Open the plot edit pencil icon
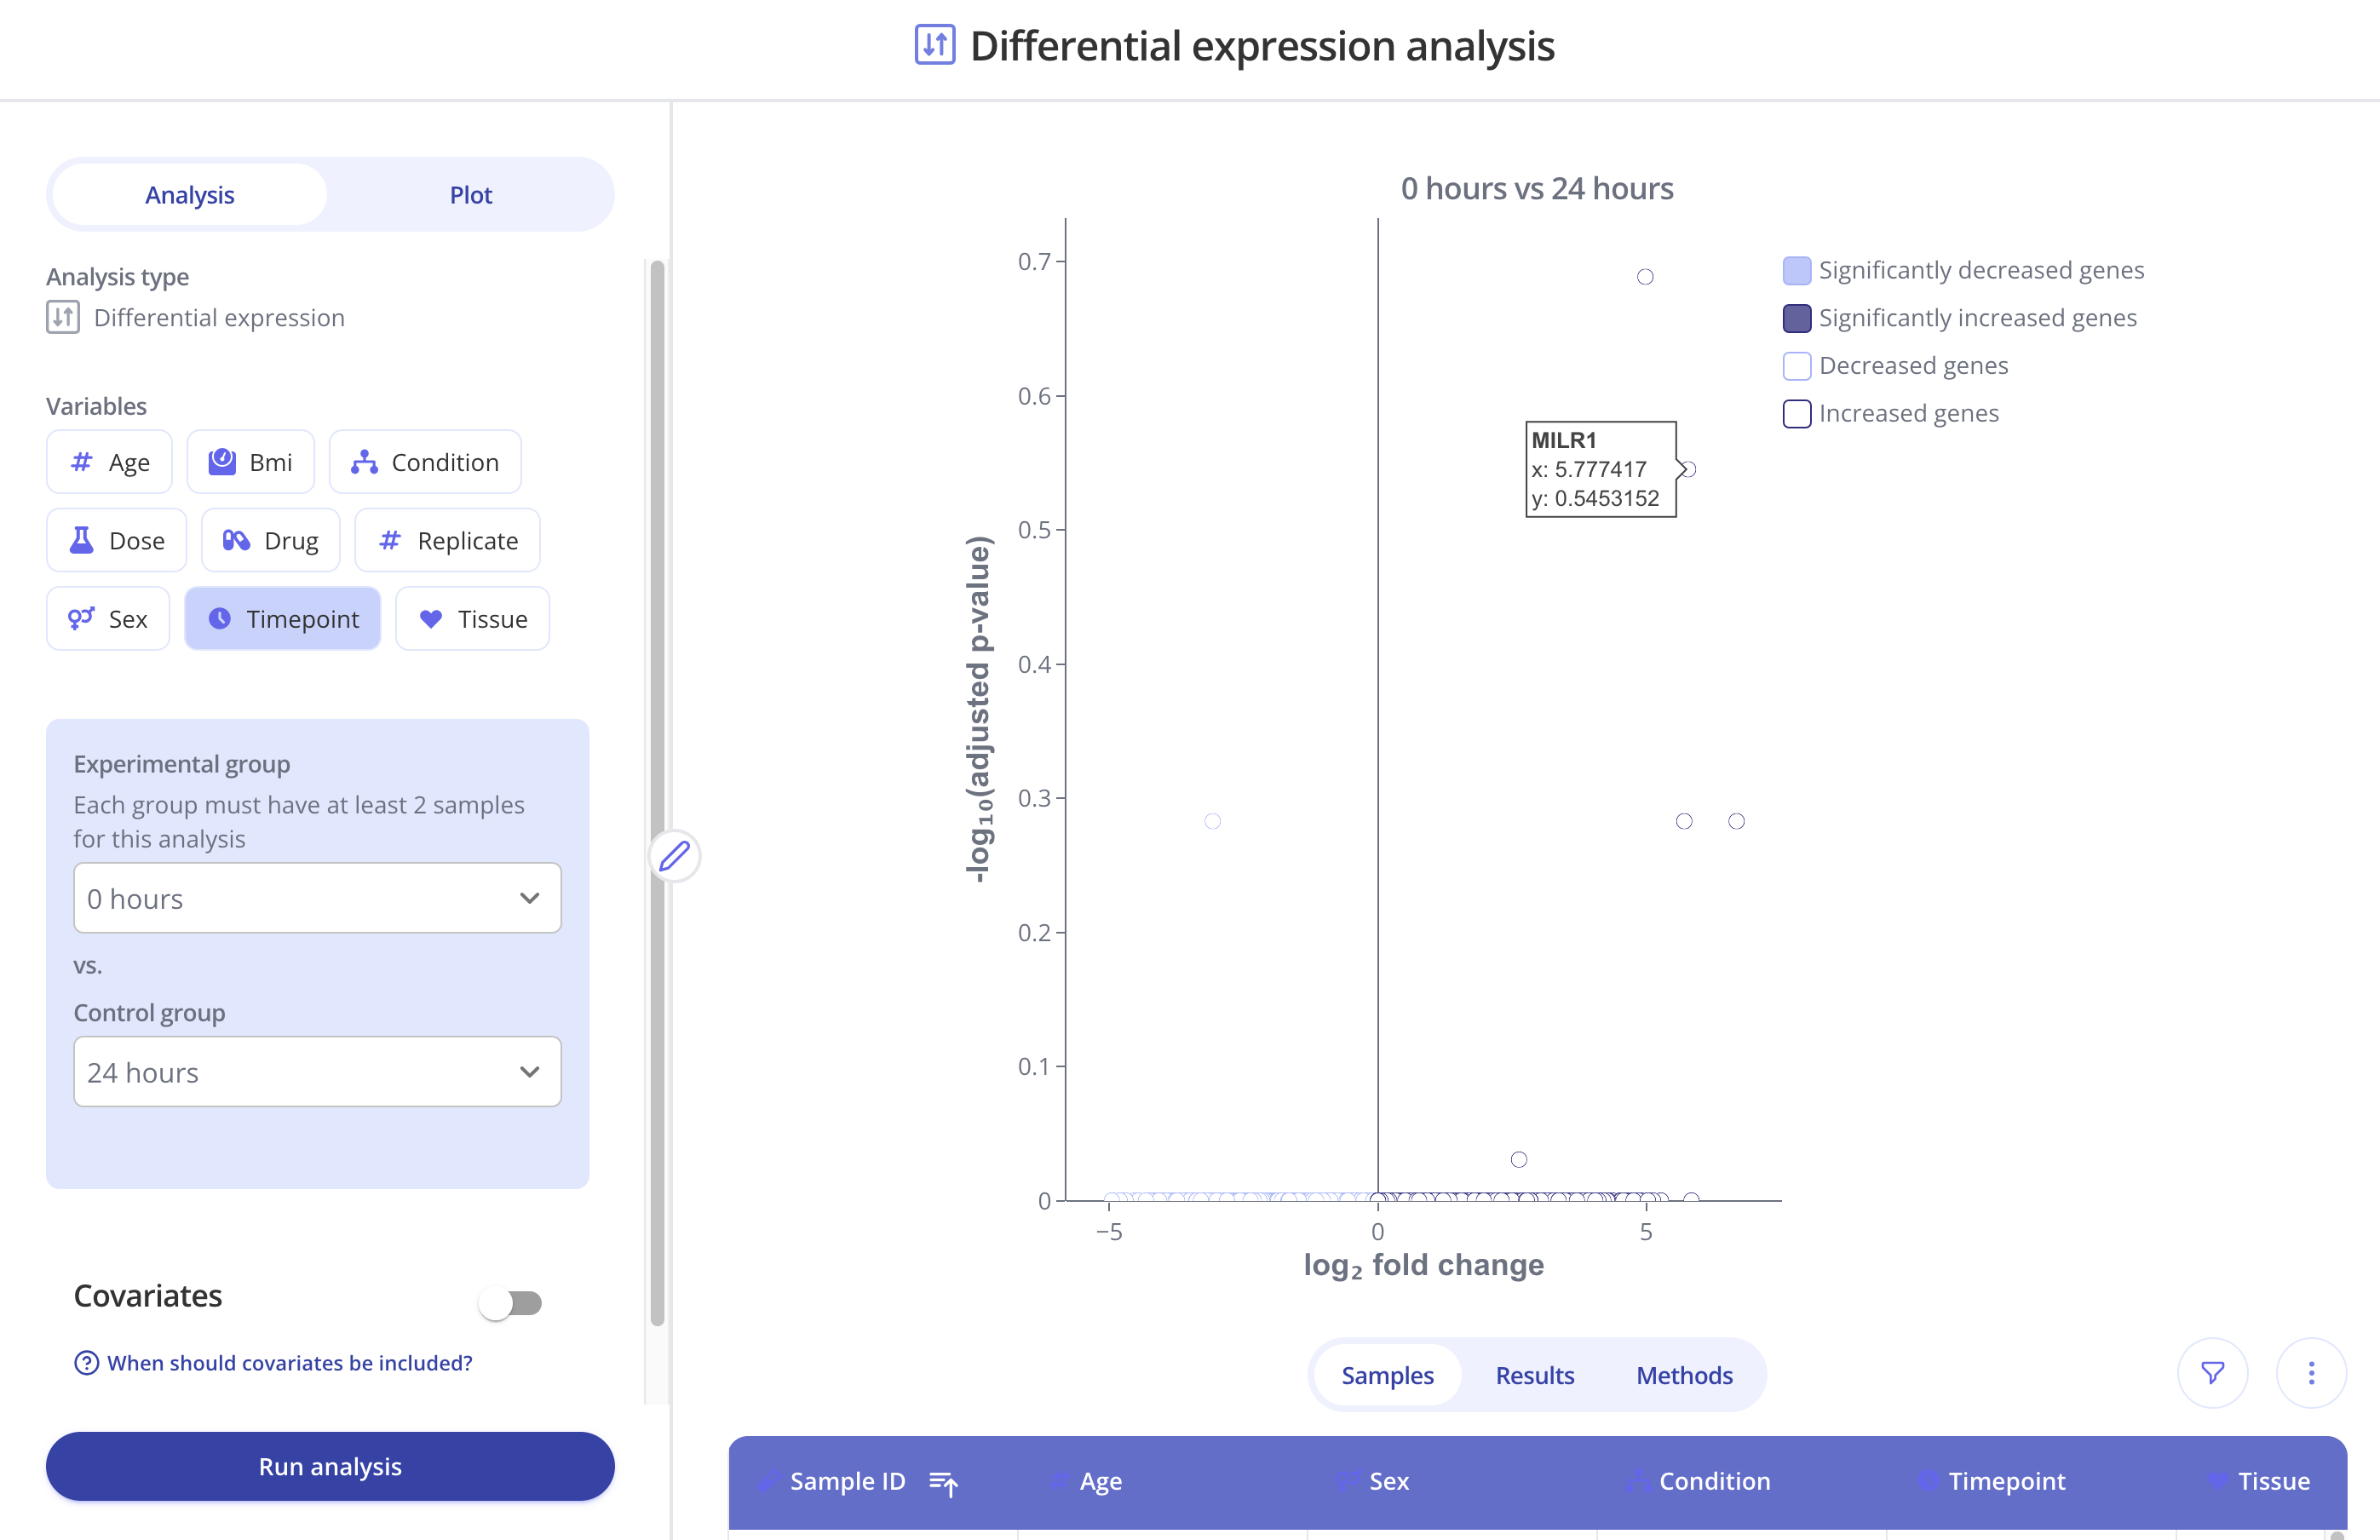Image resolution: width=2380 pixels, height=1540 pixels. [676, 856]
